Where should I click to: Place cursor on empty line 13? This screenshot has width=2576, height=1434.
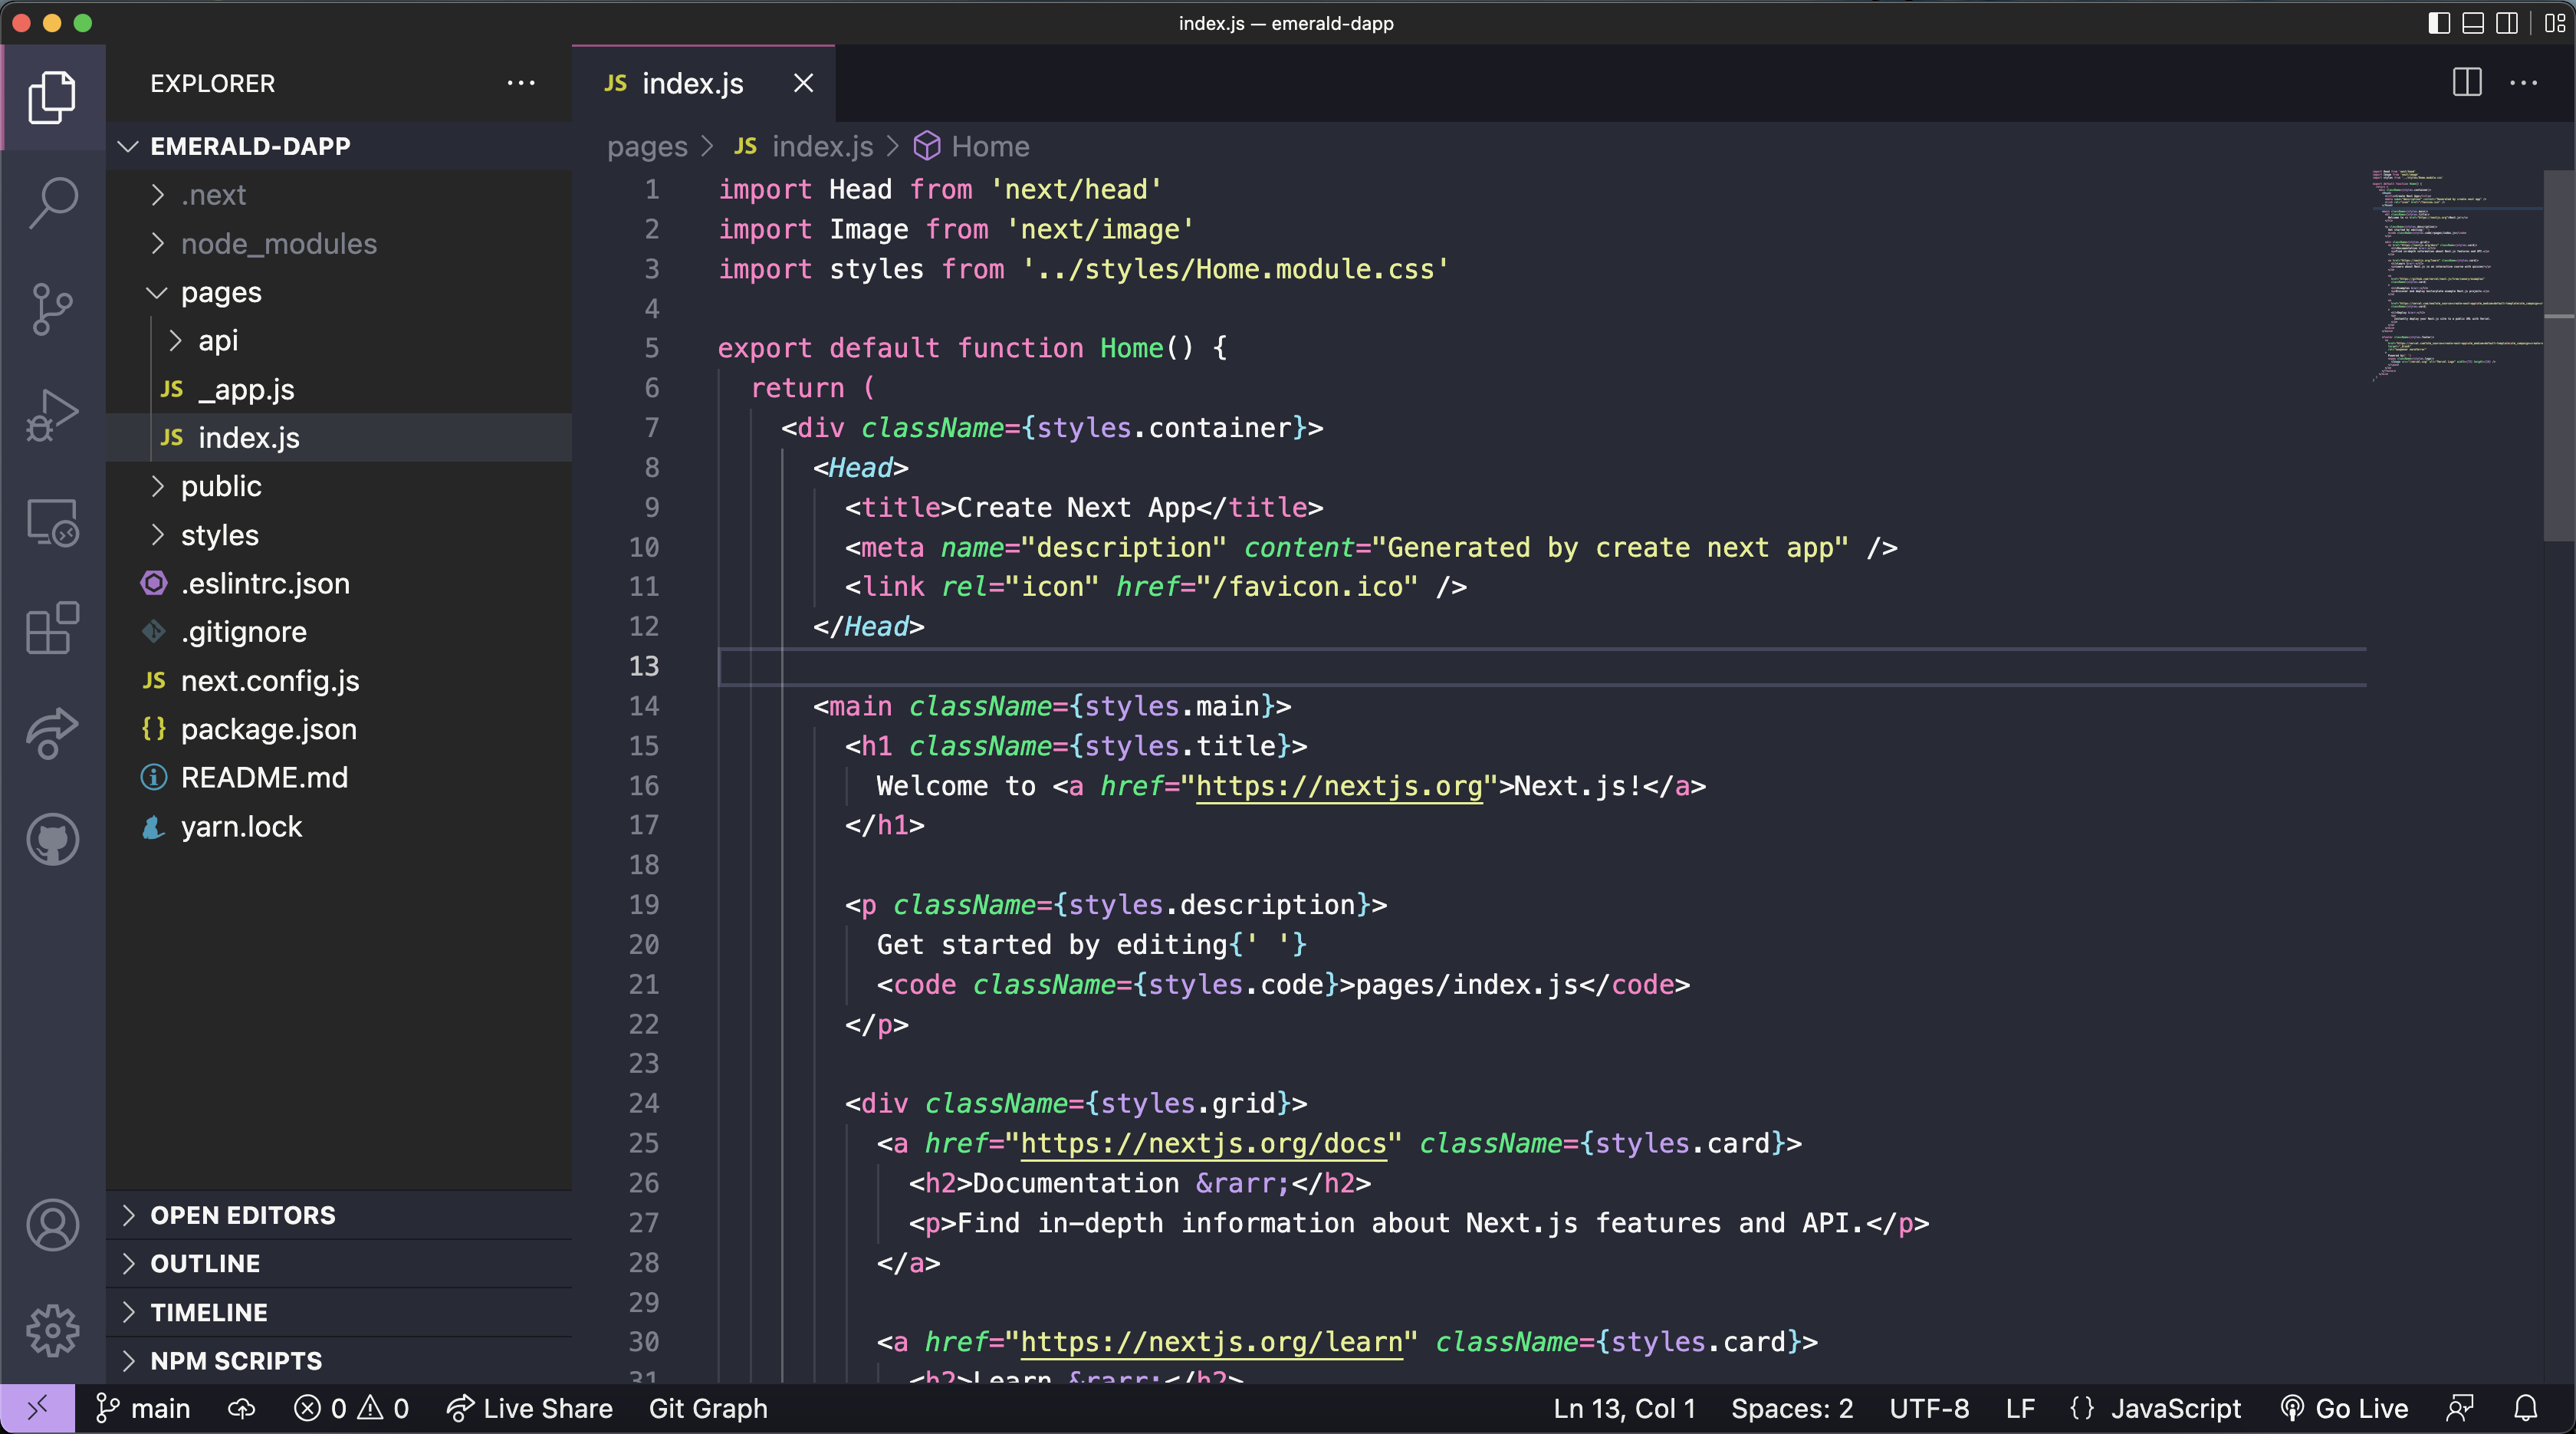tap(1540, 666)
